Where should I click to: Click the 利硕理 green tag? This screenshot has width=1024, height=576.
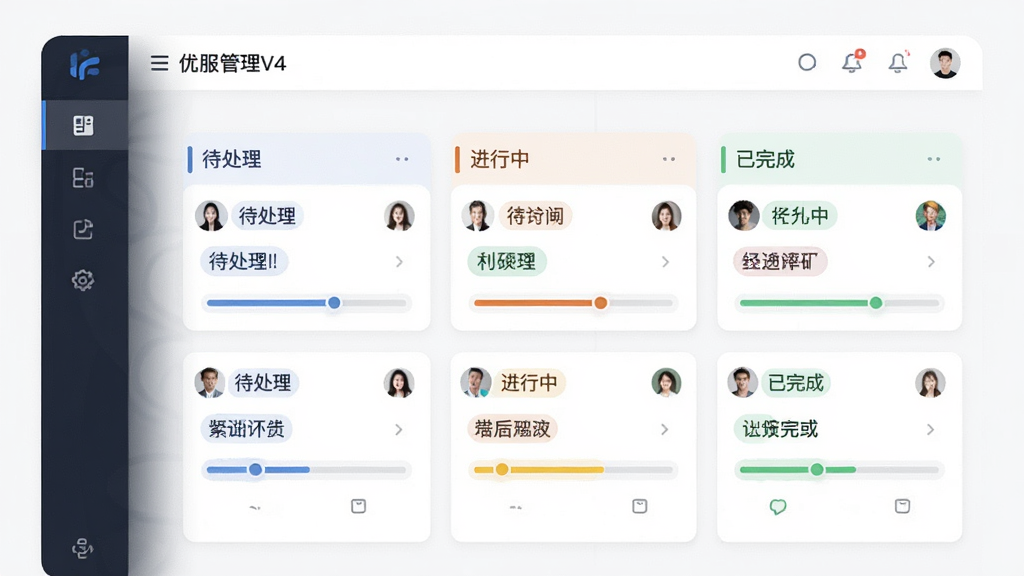pos(507,262)
